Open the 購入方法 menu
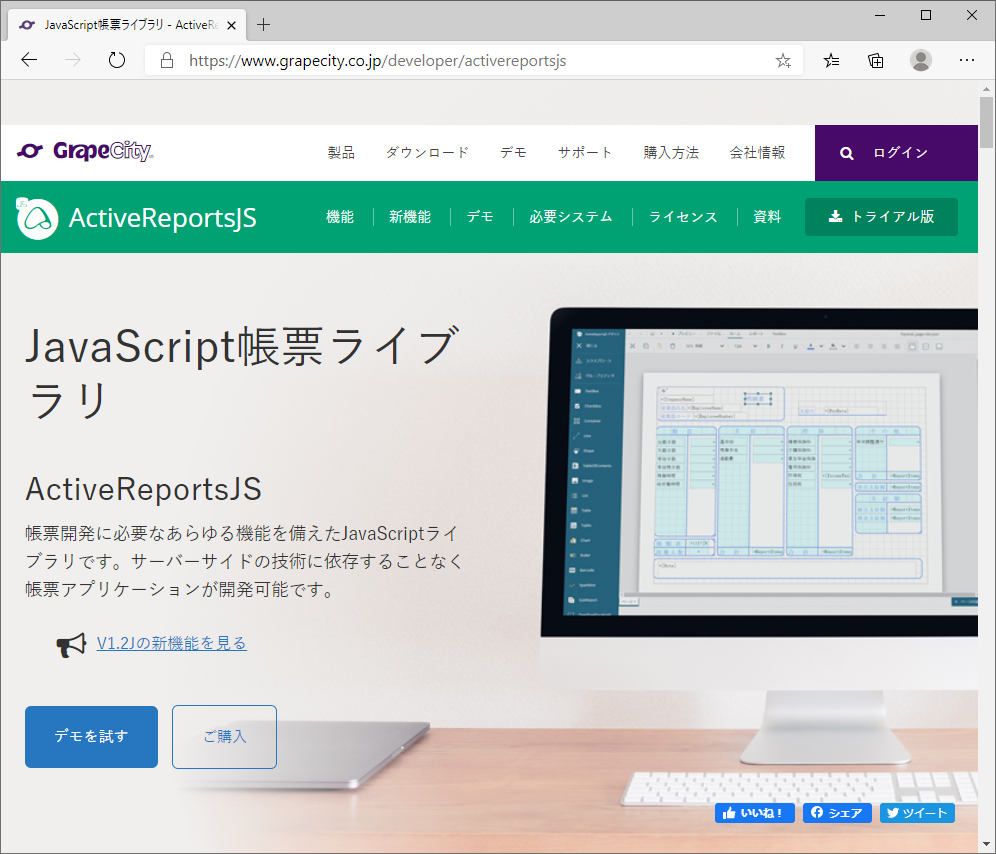This screenshot has height=854, width=996. (x=671, y=152)
